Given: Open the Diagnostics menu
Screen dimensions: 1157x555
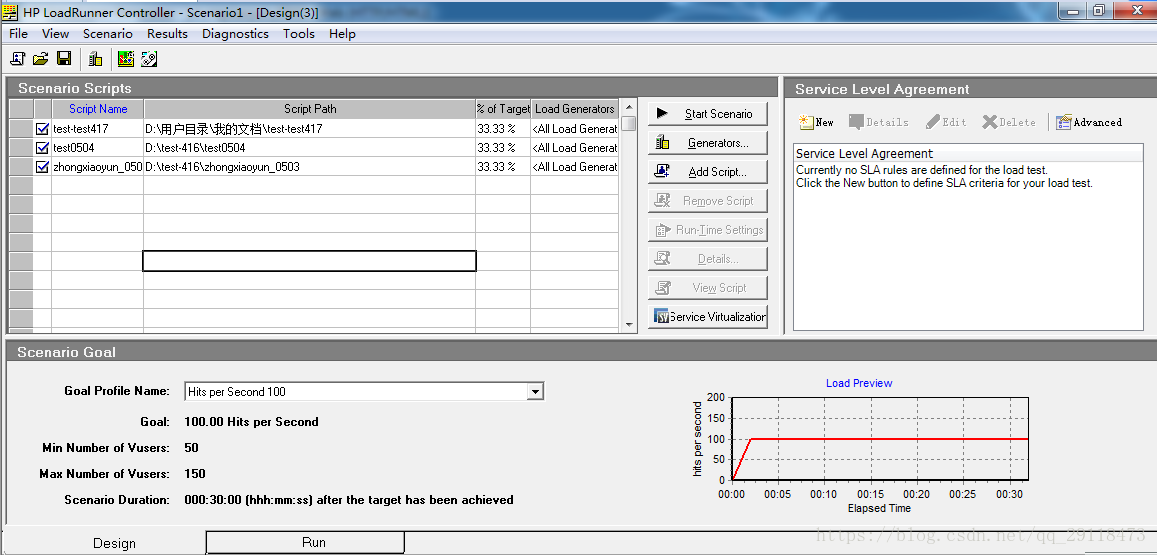Looking at the screenshot, I should (235, 34).
